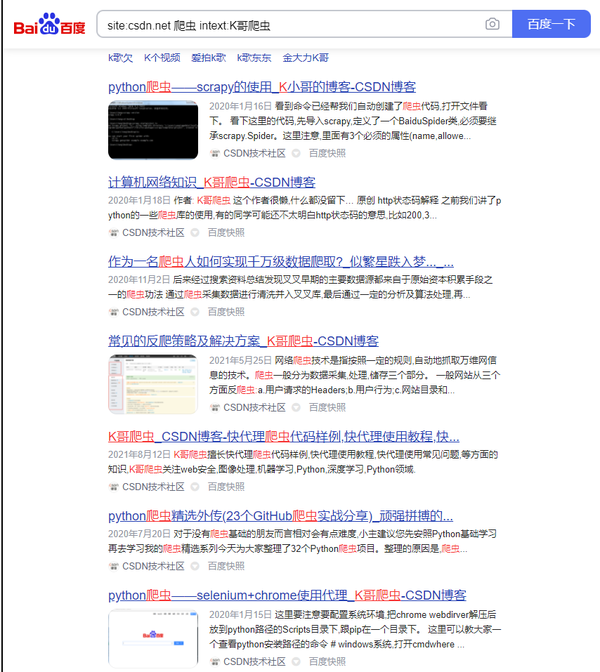Open result K哥爬虫_CSDN博客-快代理爬虫代码样例
Image resolution: width=600 pixels, height=672 pixels.
click(x=284, y=437)
